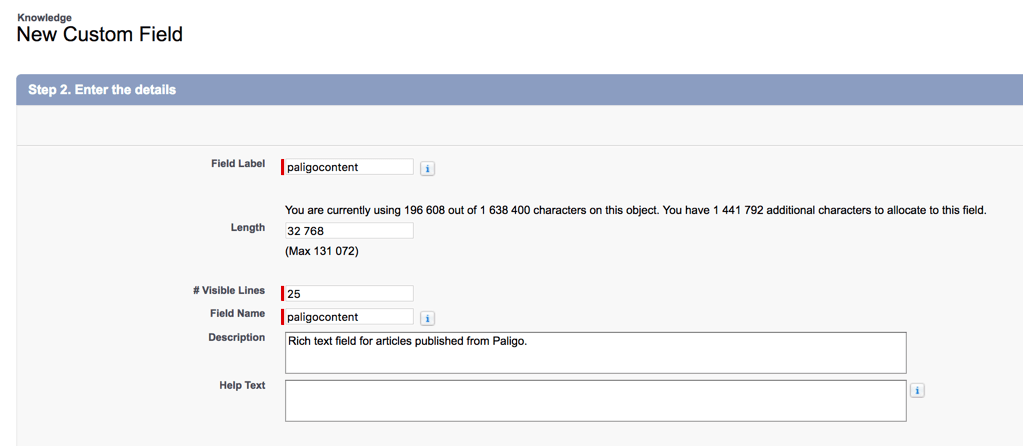Click the Length field showing 32 768

[x=349, y=231]
